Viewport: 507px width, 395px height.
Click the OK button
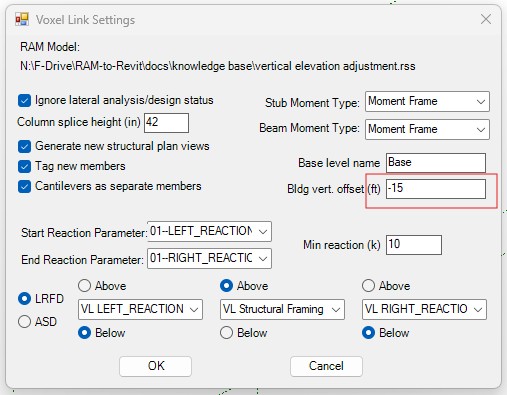click(155, 366)
